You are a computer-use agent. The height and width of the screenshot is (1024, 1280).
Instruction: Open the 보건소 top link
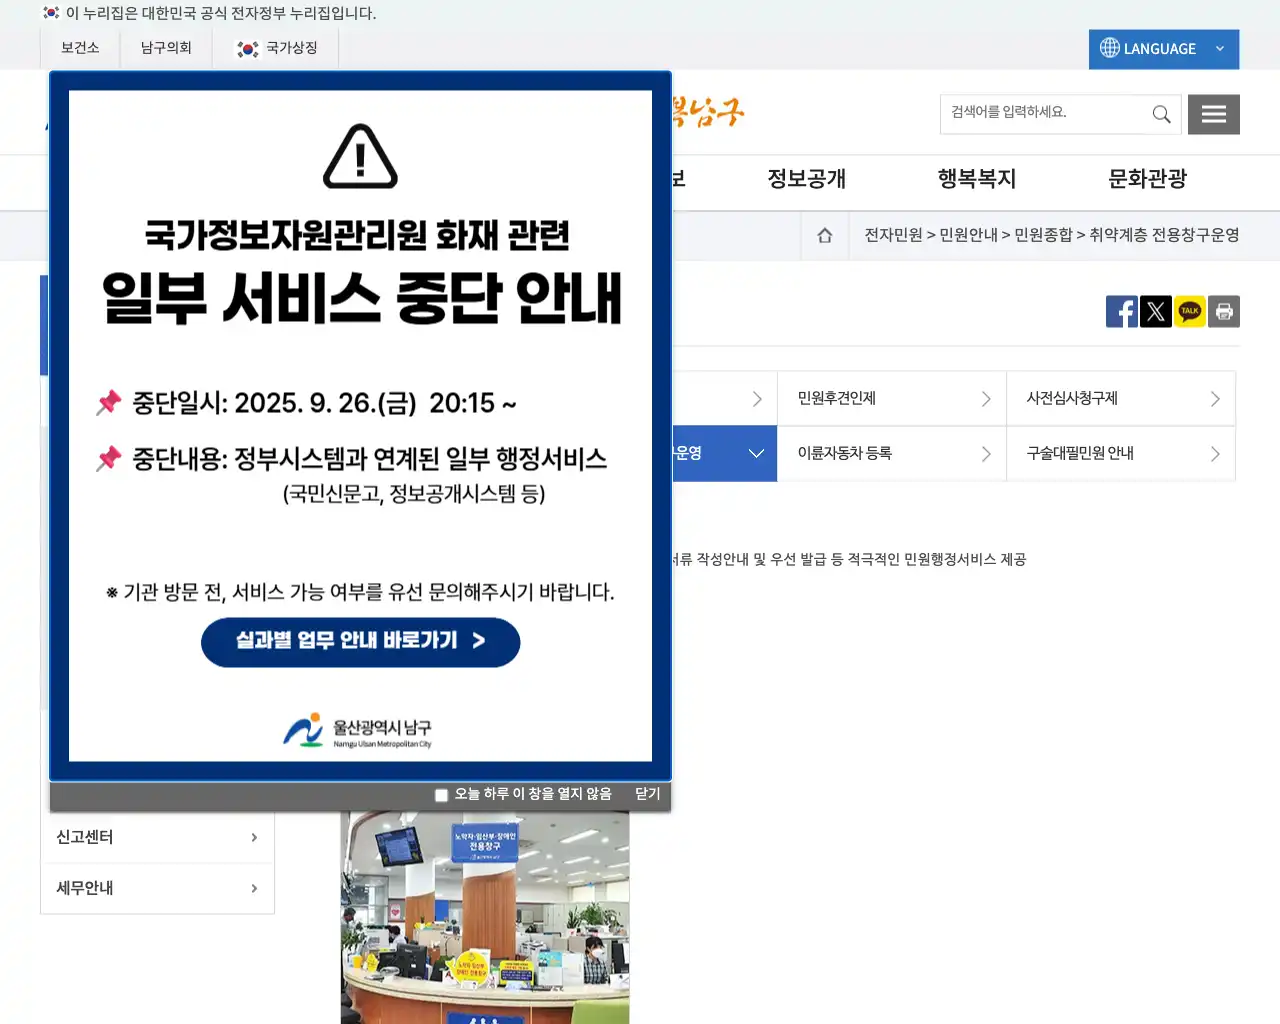(80, 48)
